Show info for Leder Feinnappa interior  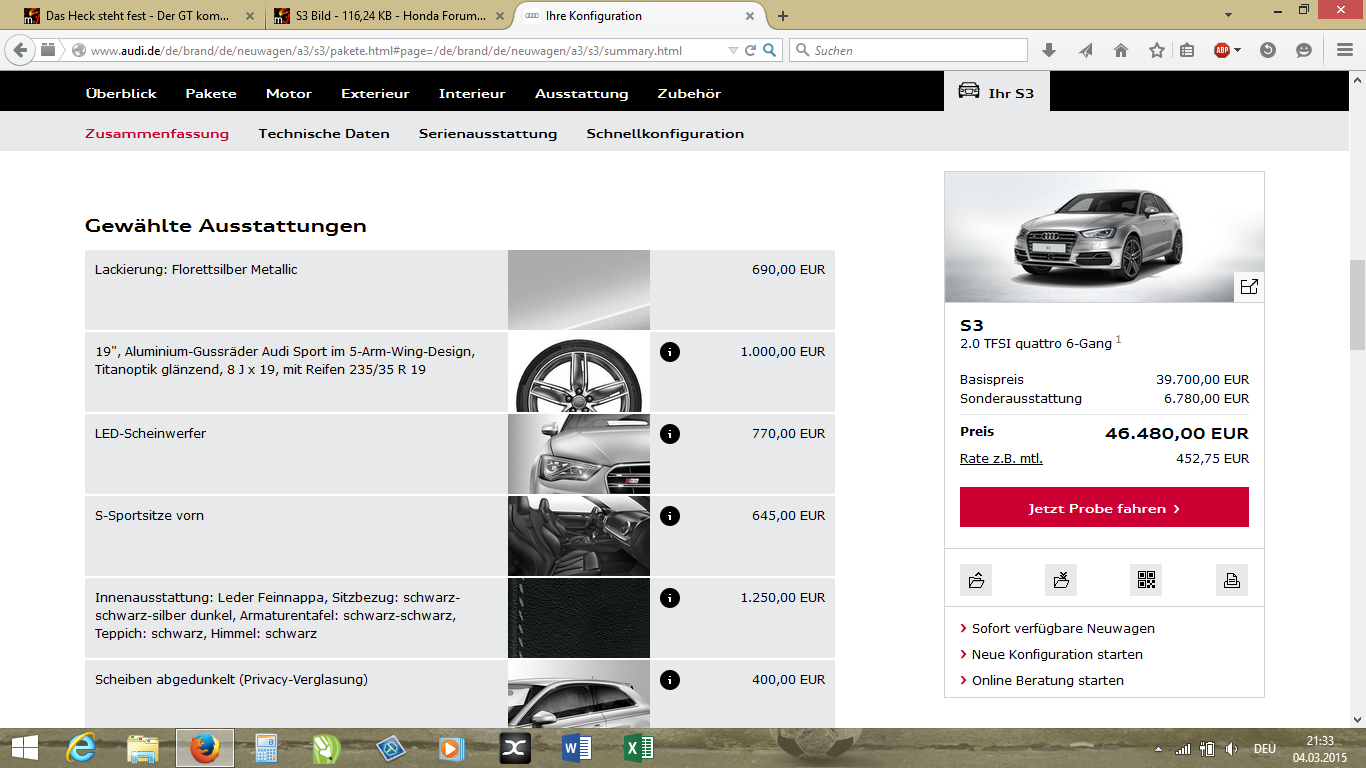click(x=670, y=597)
